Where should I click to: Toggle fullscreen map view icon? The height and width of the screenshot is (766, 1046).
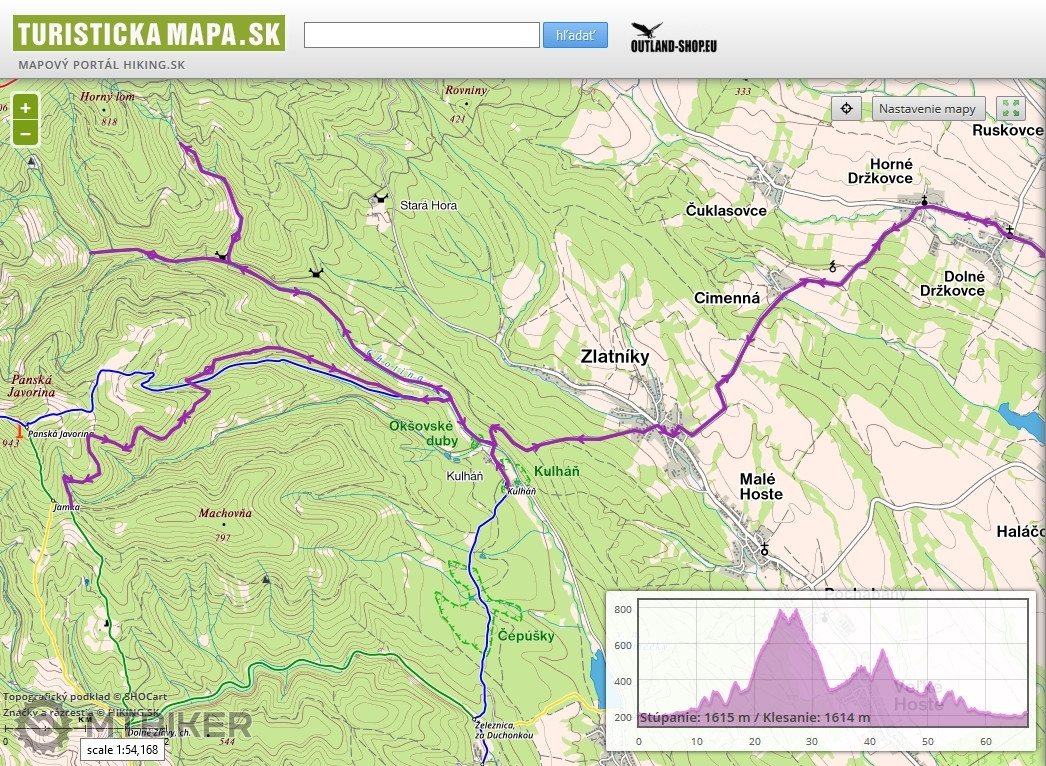tap(1010, 108)
